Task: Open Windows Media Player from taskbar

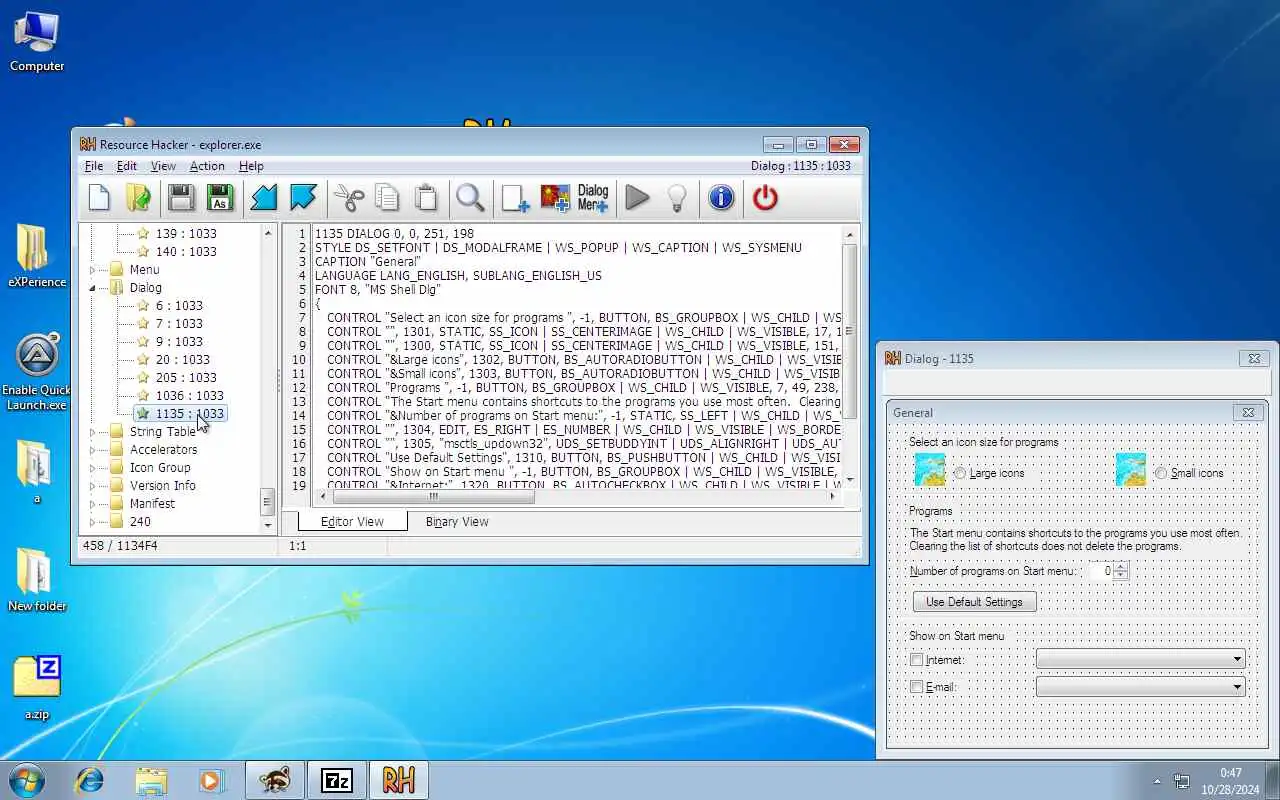Action: click(x=212, y=780)
